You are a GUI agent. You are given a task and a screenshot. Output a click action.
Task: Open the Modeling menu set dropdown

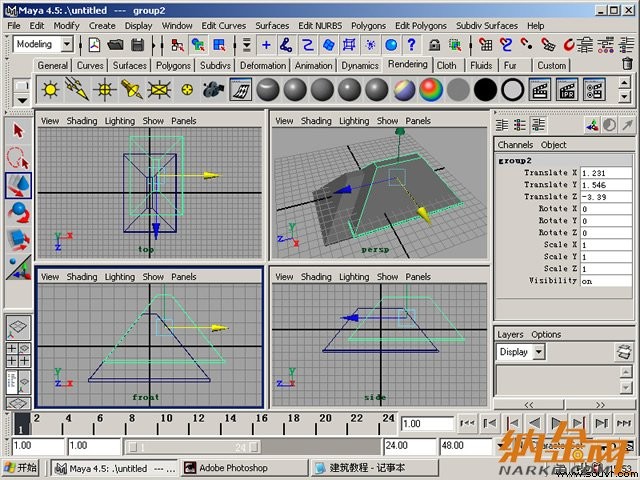(x=67, y=44)
